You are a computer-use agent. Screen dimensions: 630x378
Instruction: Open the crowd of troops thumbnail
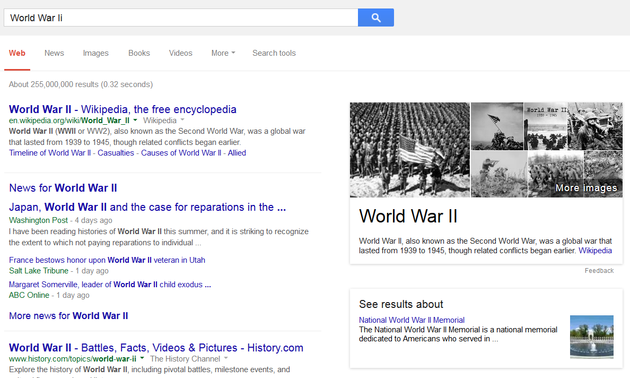click(555, 174)
